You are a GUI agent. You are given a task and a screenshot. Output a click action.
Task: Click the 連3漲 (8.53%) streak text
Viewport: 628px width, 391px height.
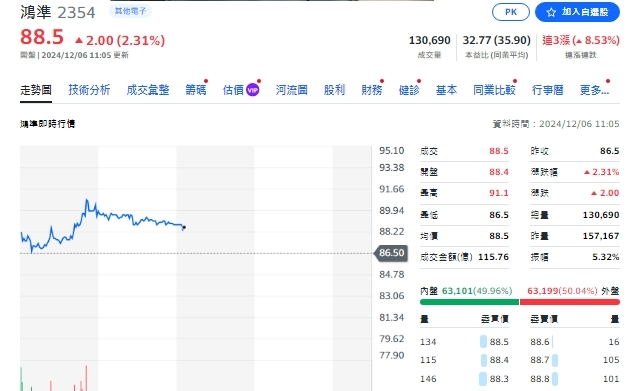581,40
